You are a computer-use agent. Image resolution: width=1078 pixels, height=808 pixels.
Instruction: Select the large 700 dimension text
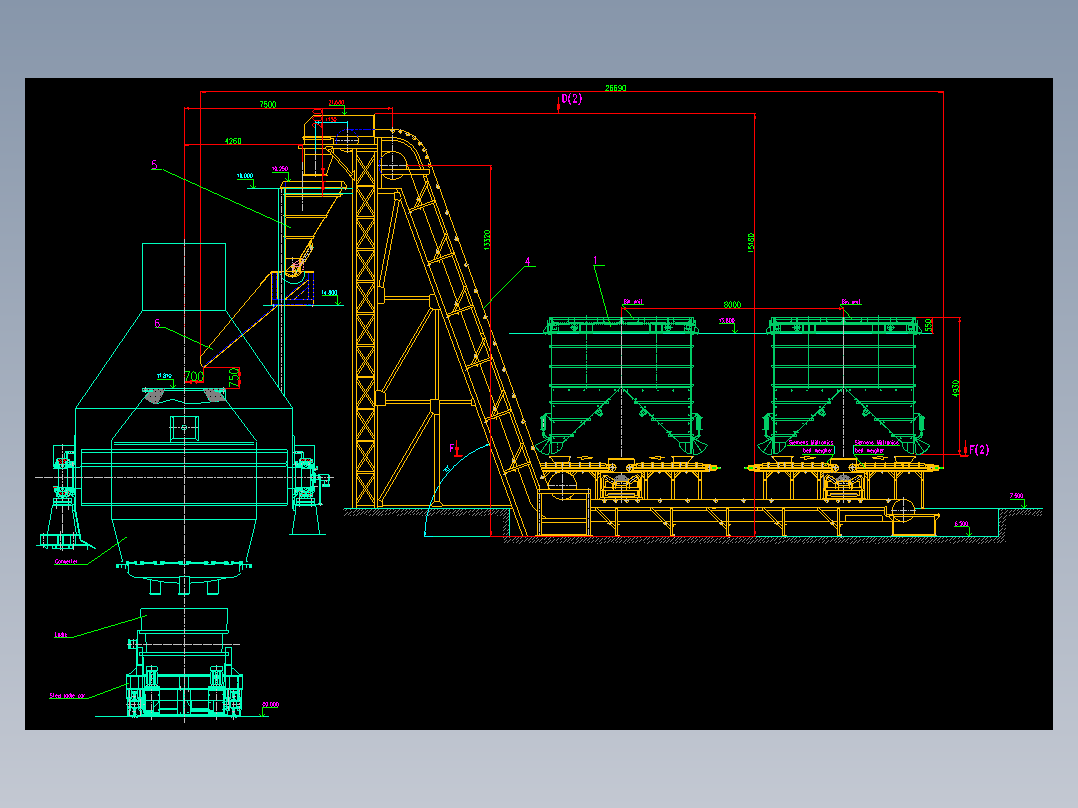point(195,376)
